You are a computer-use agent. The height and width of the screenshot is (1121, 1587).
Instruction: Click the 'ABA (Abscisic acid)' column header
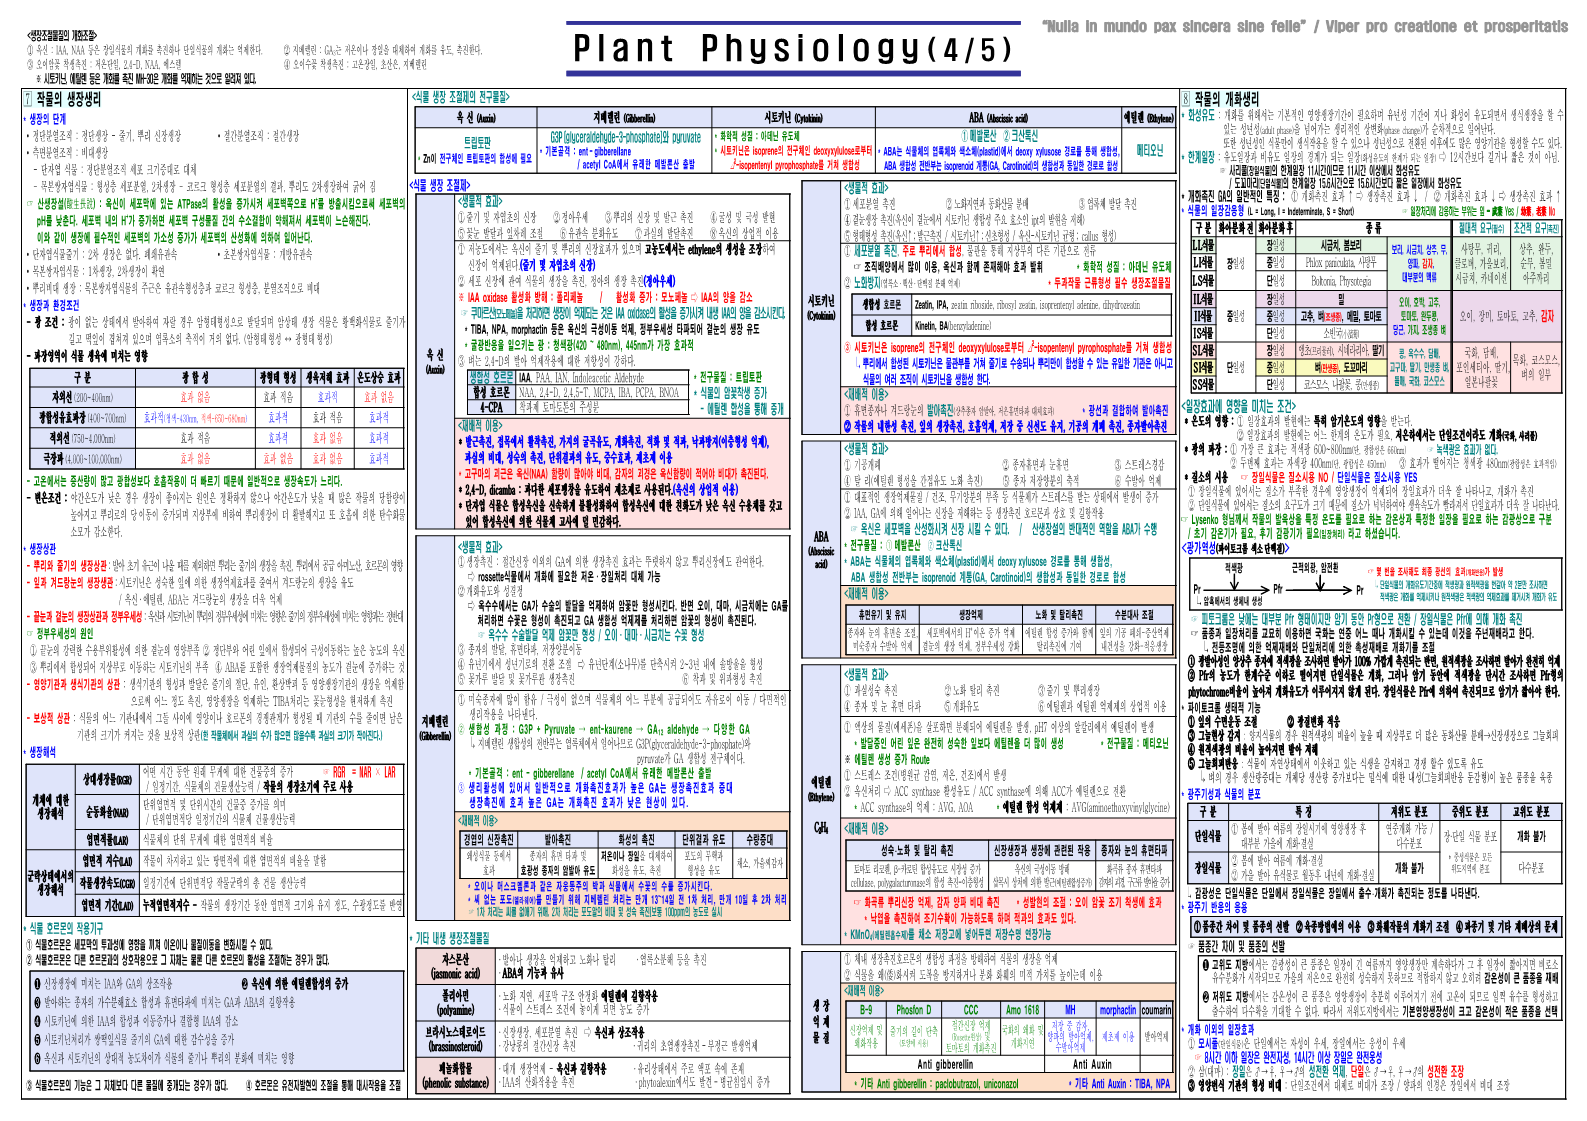[x=998, y=118]
